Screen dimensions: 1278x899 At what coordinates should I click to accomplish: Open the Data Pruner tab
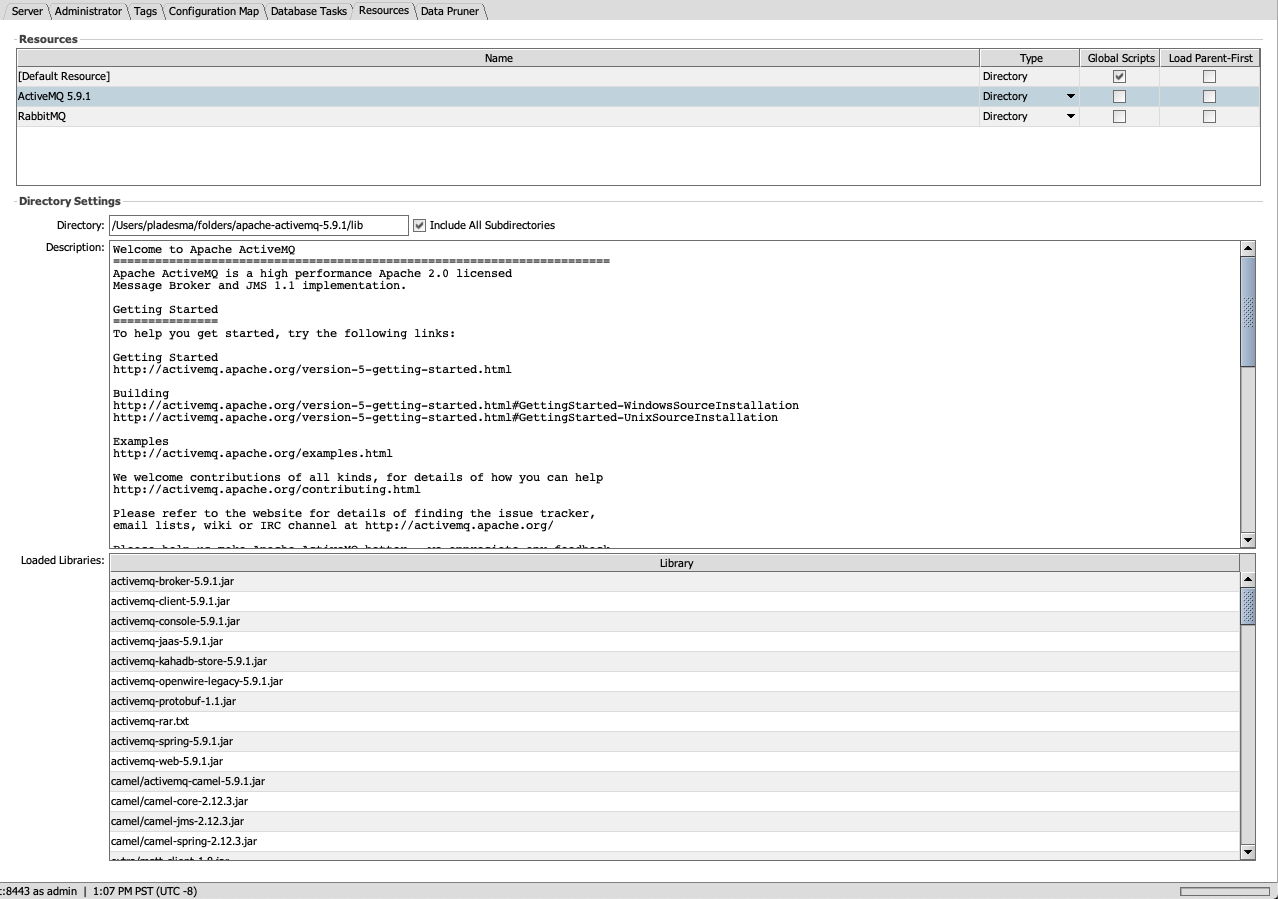[449, 11]
